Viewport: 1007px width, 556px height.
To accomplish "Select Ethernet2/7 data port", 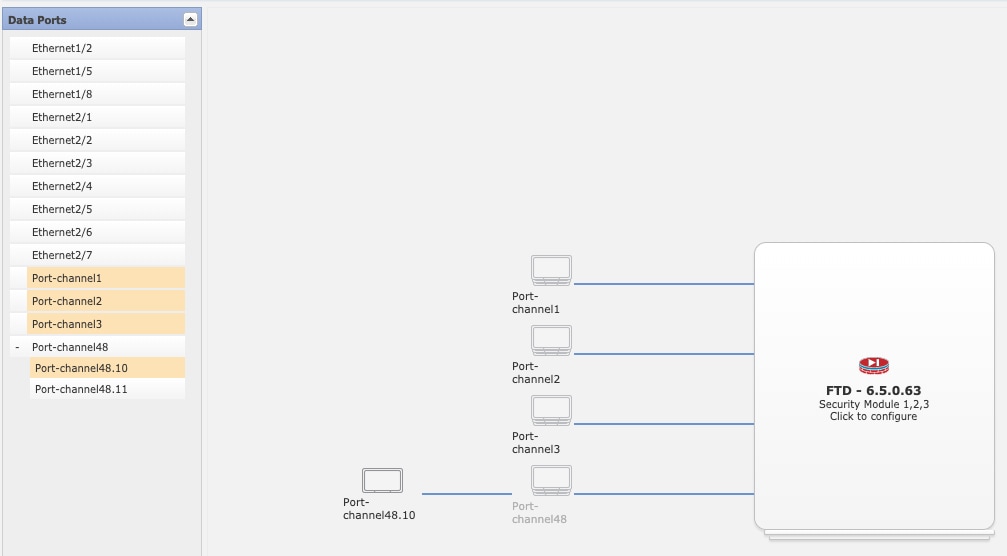I will [98, 256].
